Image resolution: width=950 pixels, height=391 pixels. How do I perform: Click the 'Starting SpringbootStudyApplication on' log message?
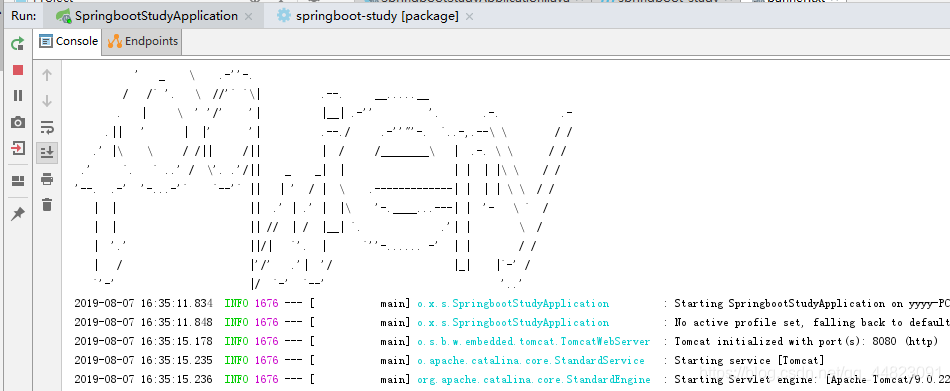(811, 304)
